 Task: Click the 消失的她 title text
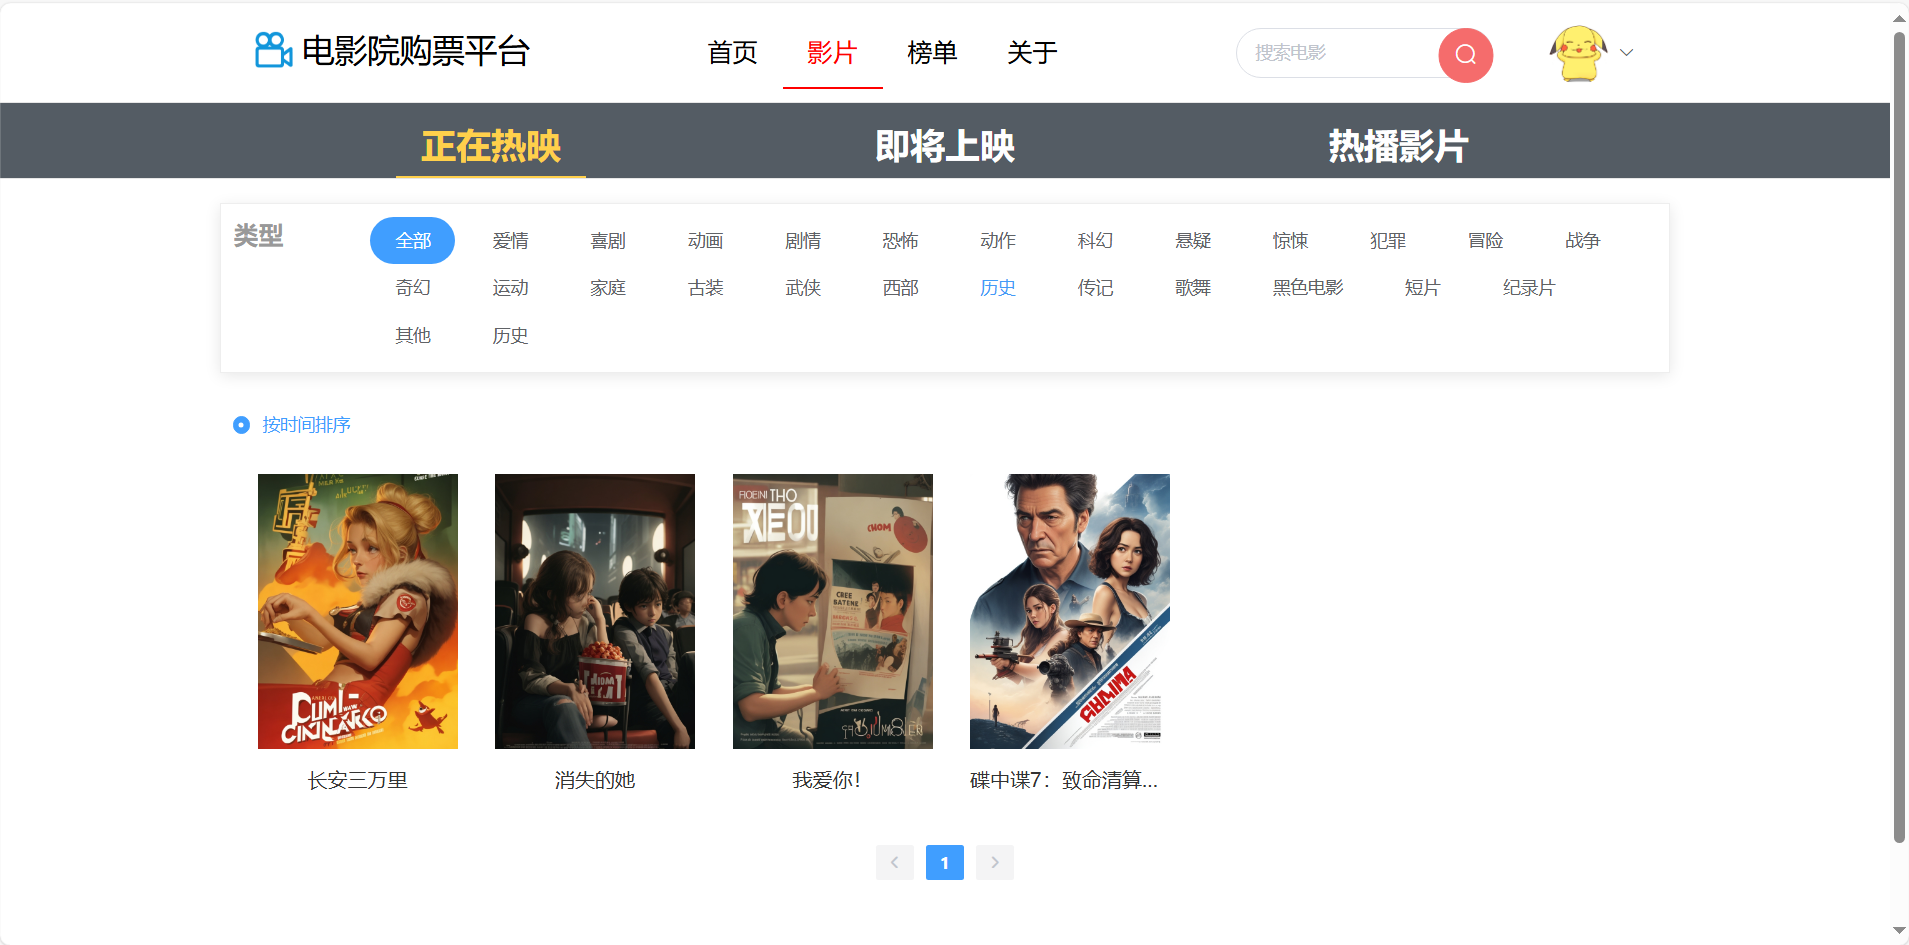click(595, 780)
